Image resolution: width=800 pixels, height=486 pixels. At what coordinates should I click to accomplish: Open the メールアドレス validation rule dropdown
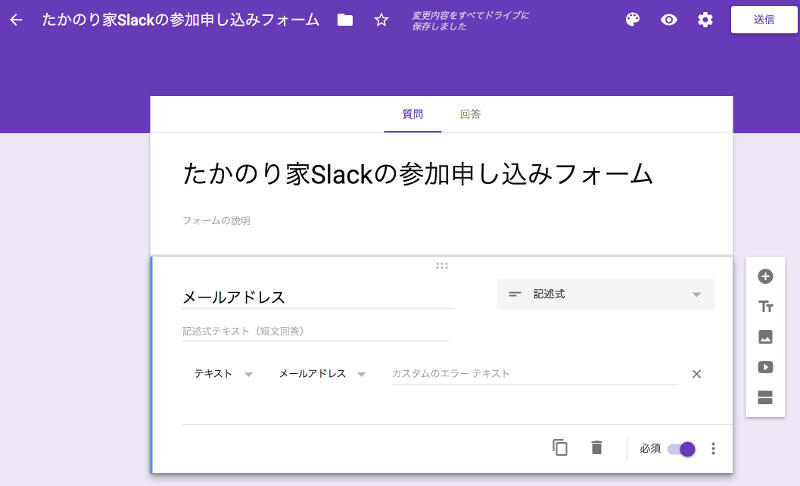322,374
